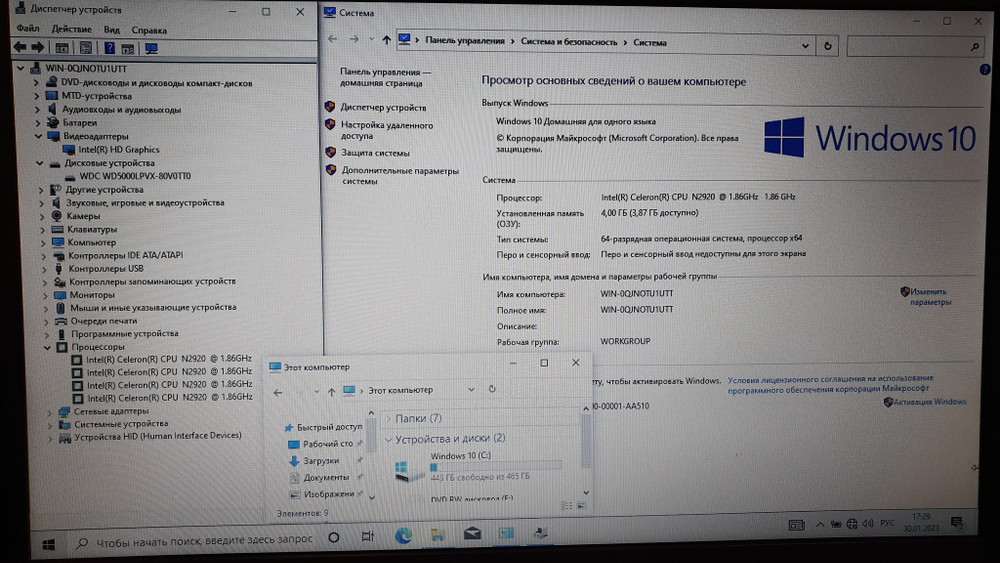
Task: Open Защита системы link
Action: click(x=375, y=153)
